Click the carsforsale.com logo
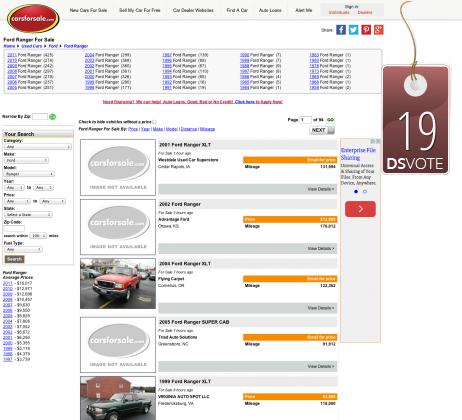 pyautogui.click(x=33, y=19)
